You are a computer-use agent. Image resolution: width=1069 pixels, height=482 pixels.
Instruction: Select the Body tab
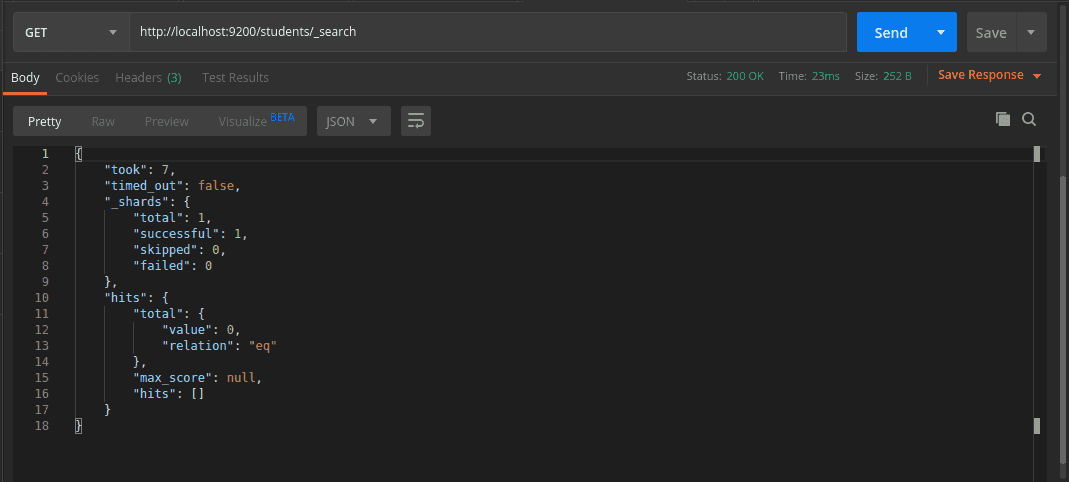click(x=25, y=77)
